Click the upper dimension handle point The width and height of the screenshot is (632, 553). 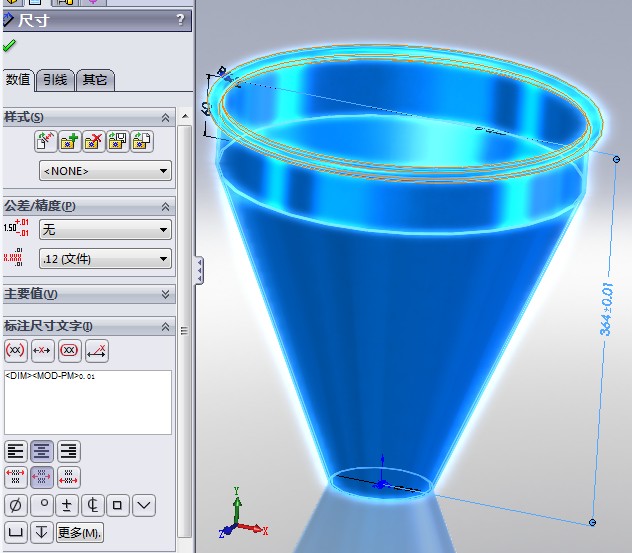pos(616,160)
